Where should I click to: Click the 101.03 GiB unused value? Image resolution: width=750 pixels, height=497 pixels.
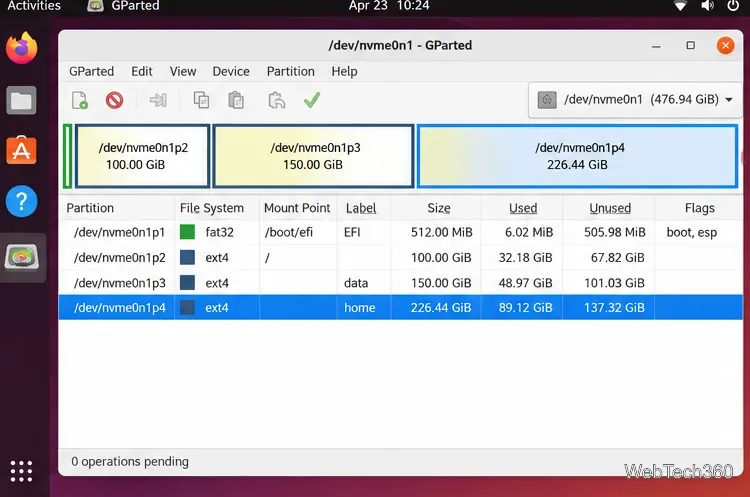(614, 283)
